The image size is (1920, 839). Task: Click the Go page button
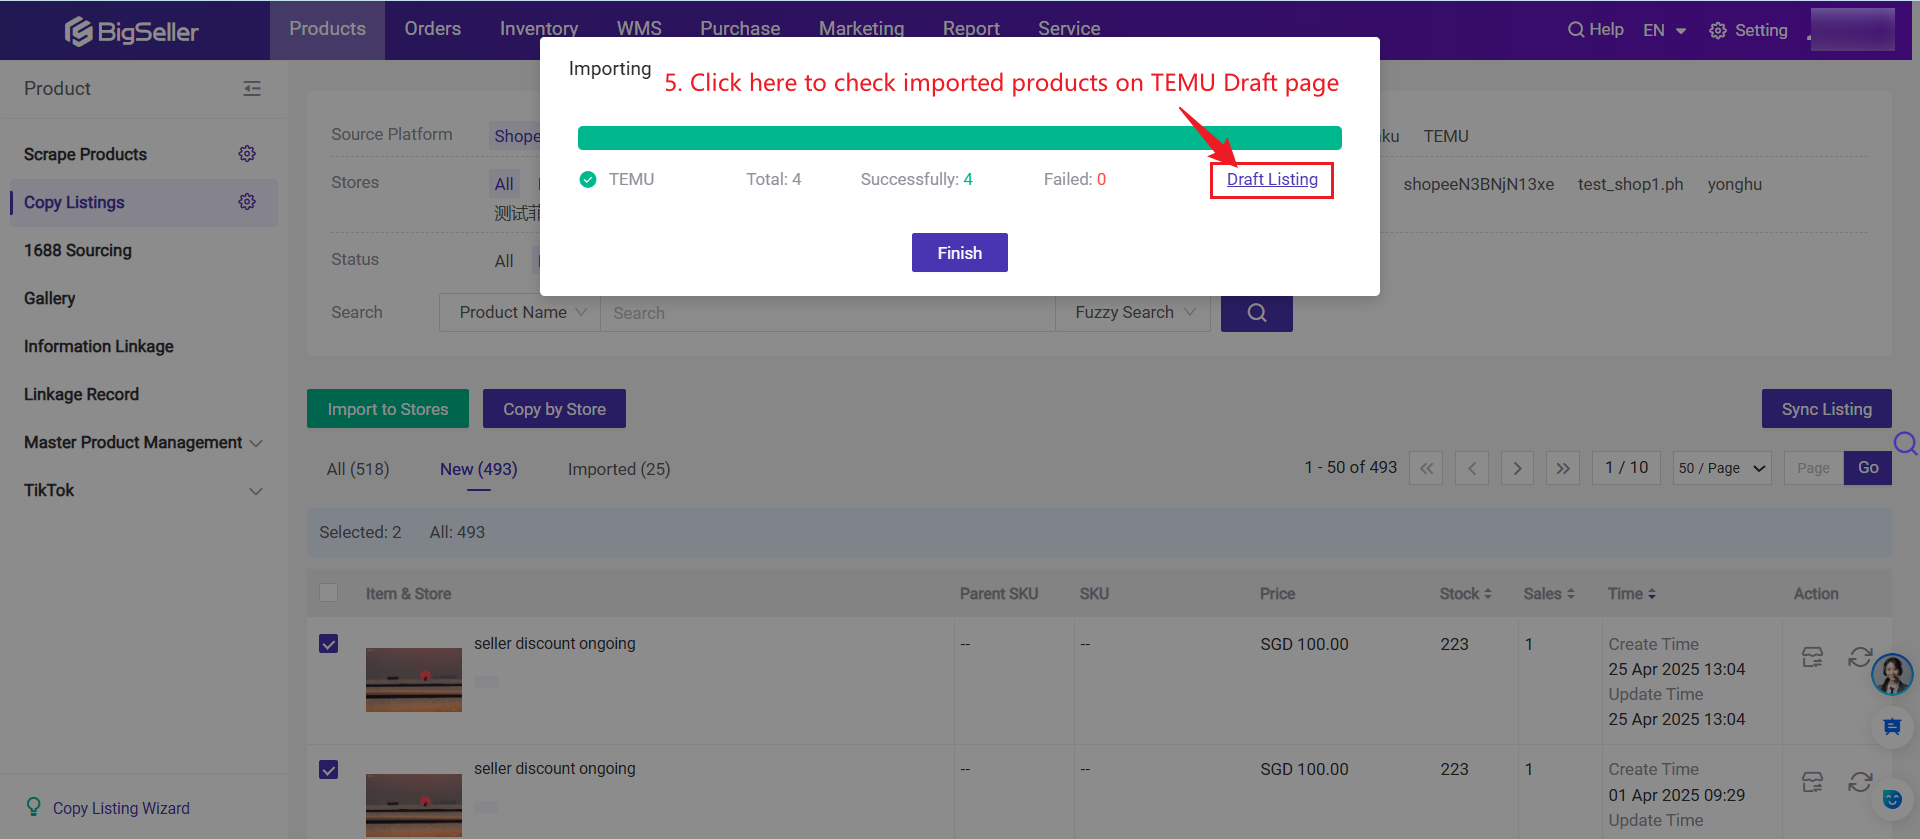(1868, 468)
